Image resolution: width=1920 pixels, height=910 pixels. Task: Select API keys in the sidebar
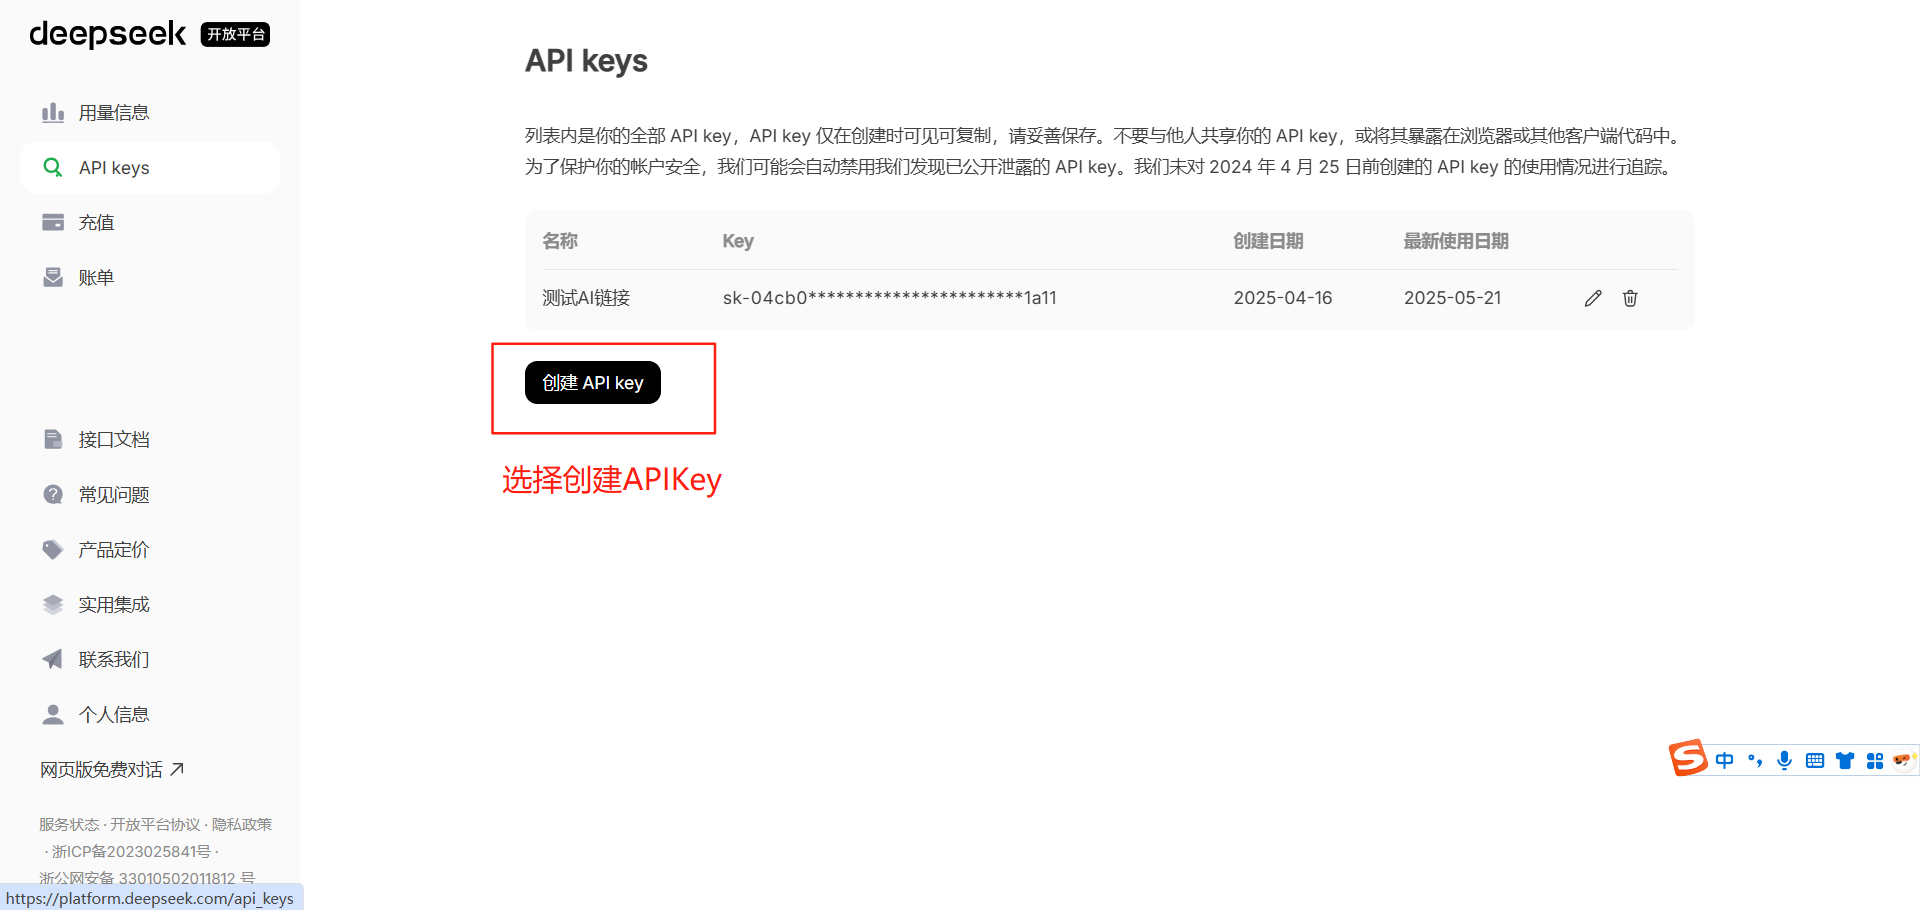coord(113,168)
